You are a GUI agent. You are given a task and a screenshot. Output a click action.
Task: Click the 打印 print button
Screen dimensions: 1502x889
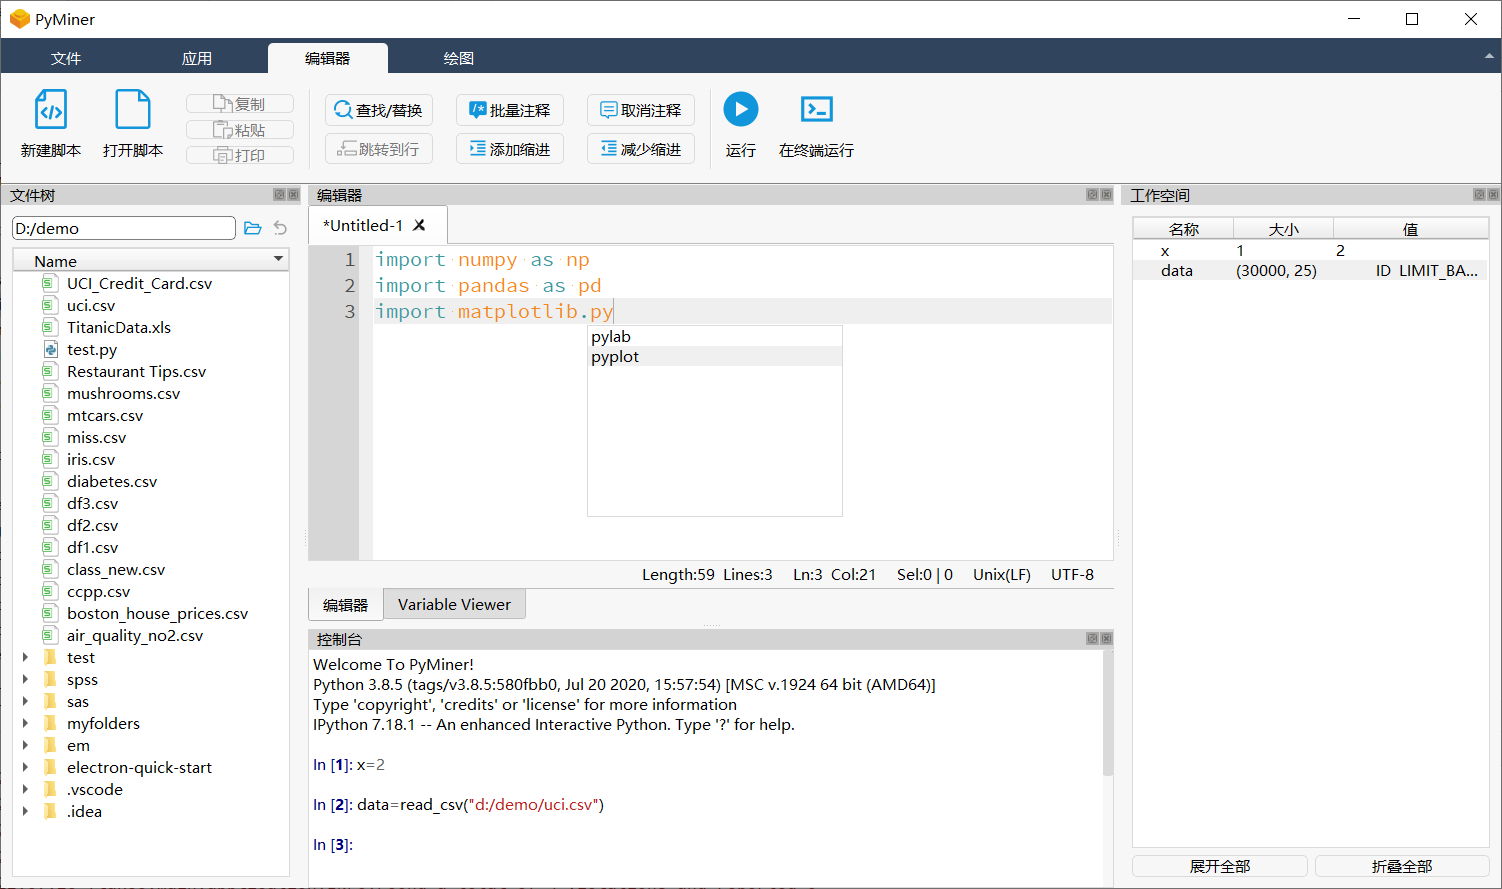[x=240, y=155]
